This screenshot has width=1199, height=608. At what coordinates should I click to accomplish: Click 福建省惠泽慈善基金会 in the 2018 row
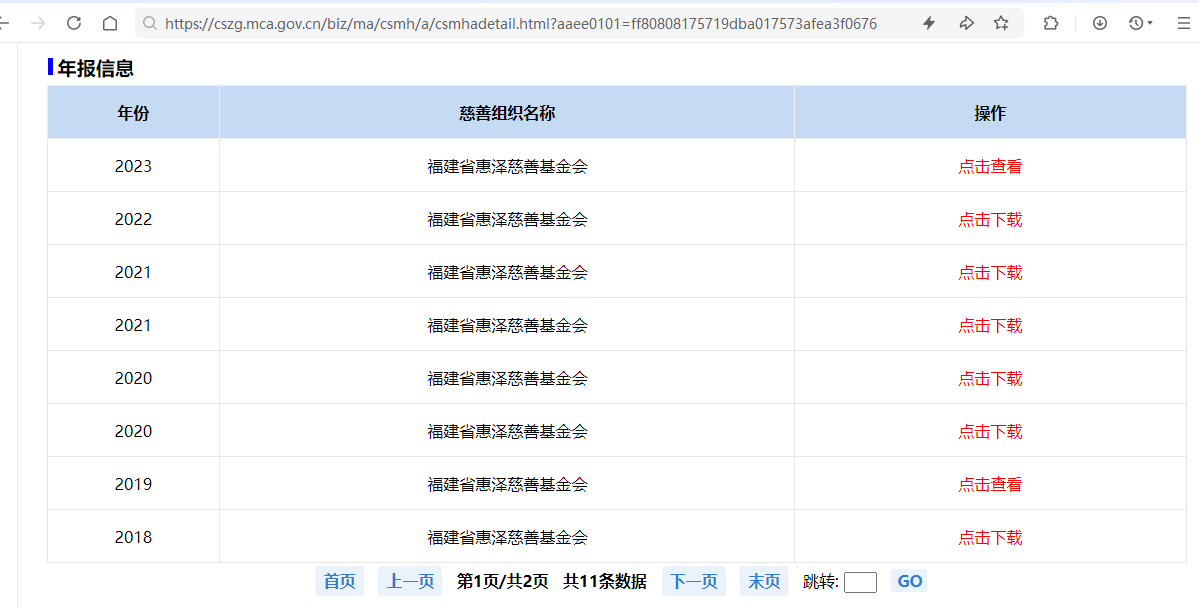click(507, 537)
